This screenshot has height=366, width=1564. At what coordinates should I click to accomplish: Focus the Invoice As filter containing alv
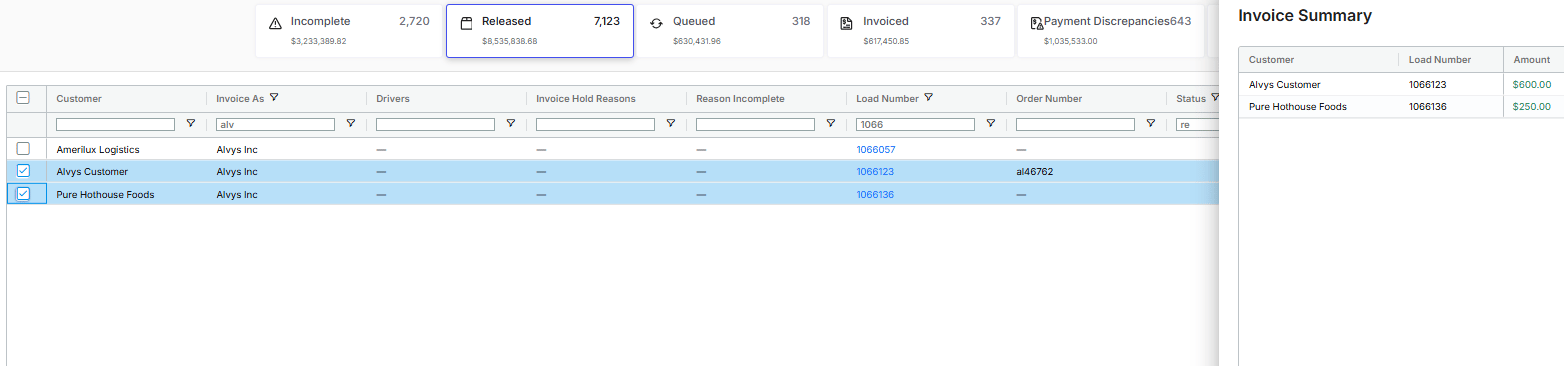pyautogui.click(x=275, y=124)
